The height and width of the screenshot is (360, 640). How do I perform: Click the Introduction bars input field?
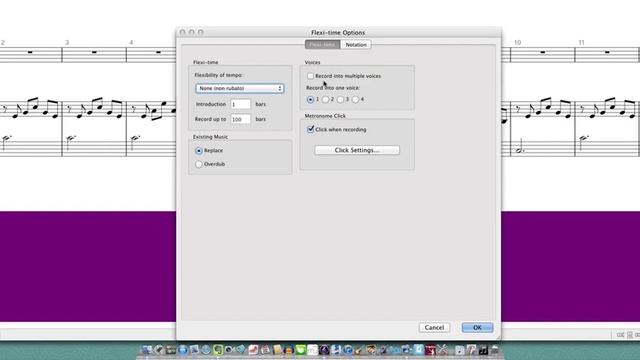point(240,104)
